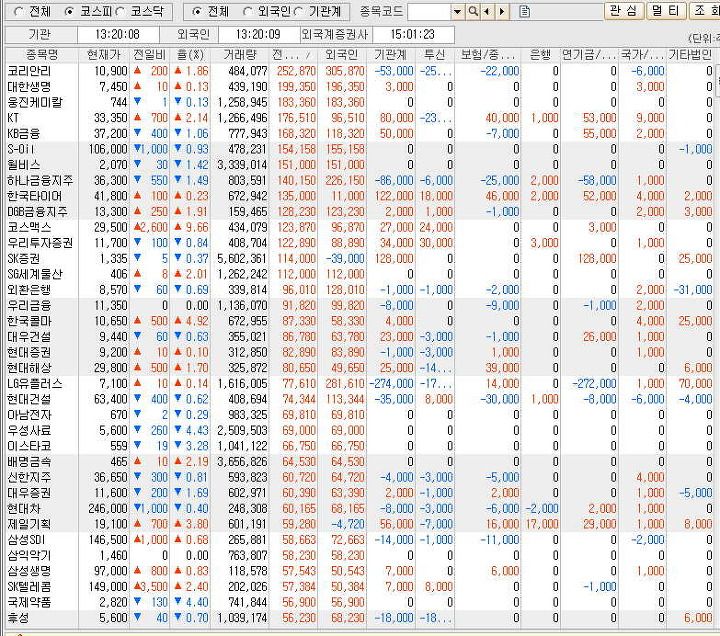Select the DGB금융지주 stock row name
This screenshot has width=720, height=636.
tap(38, 212)
